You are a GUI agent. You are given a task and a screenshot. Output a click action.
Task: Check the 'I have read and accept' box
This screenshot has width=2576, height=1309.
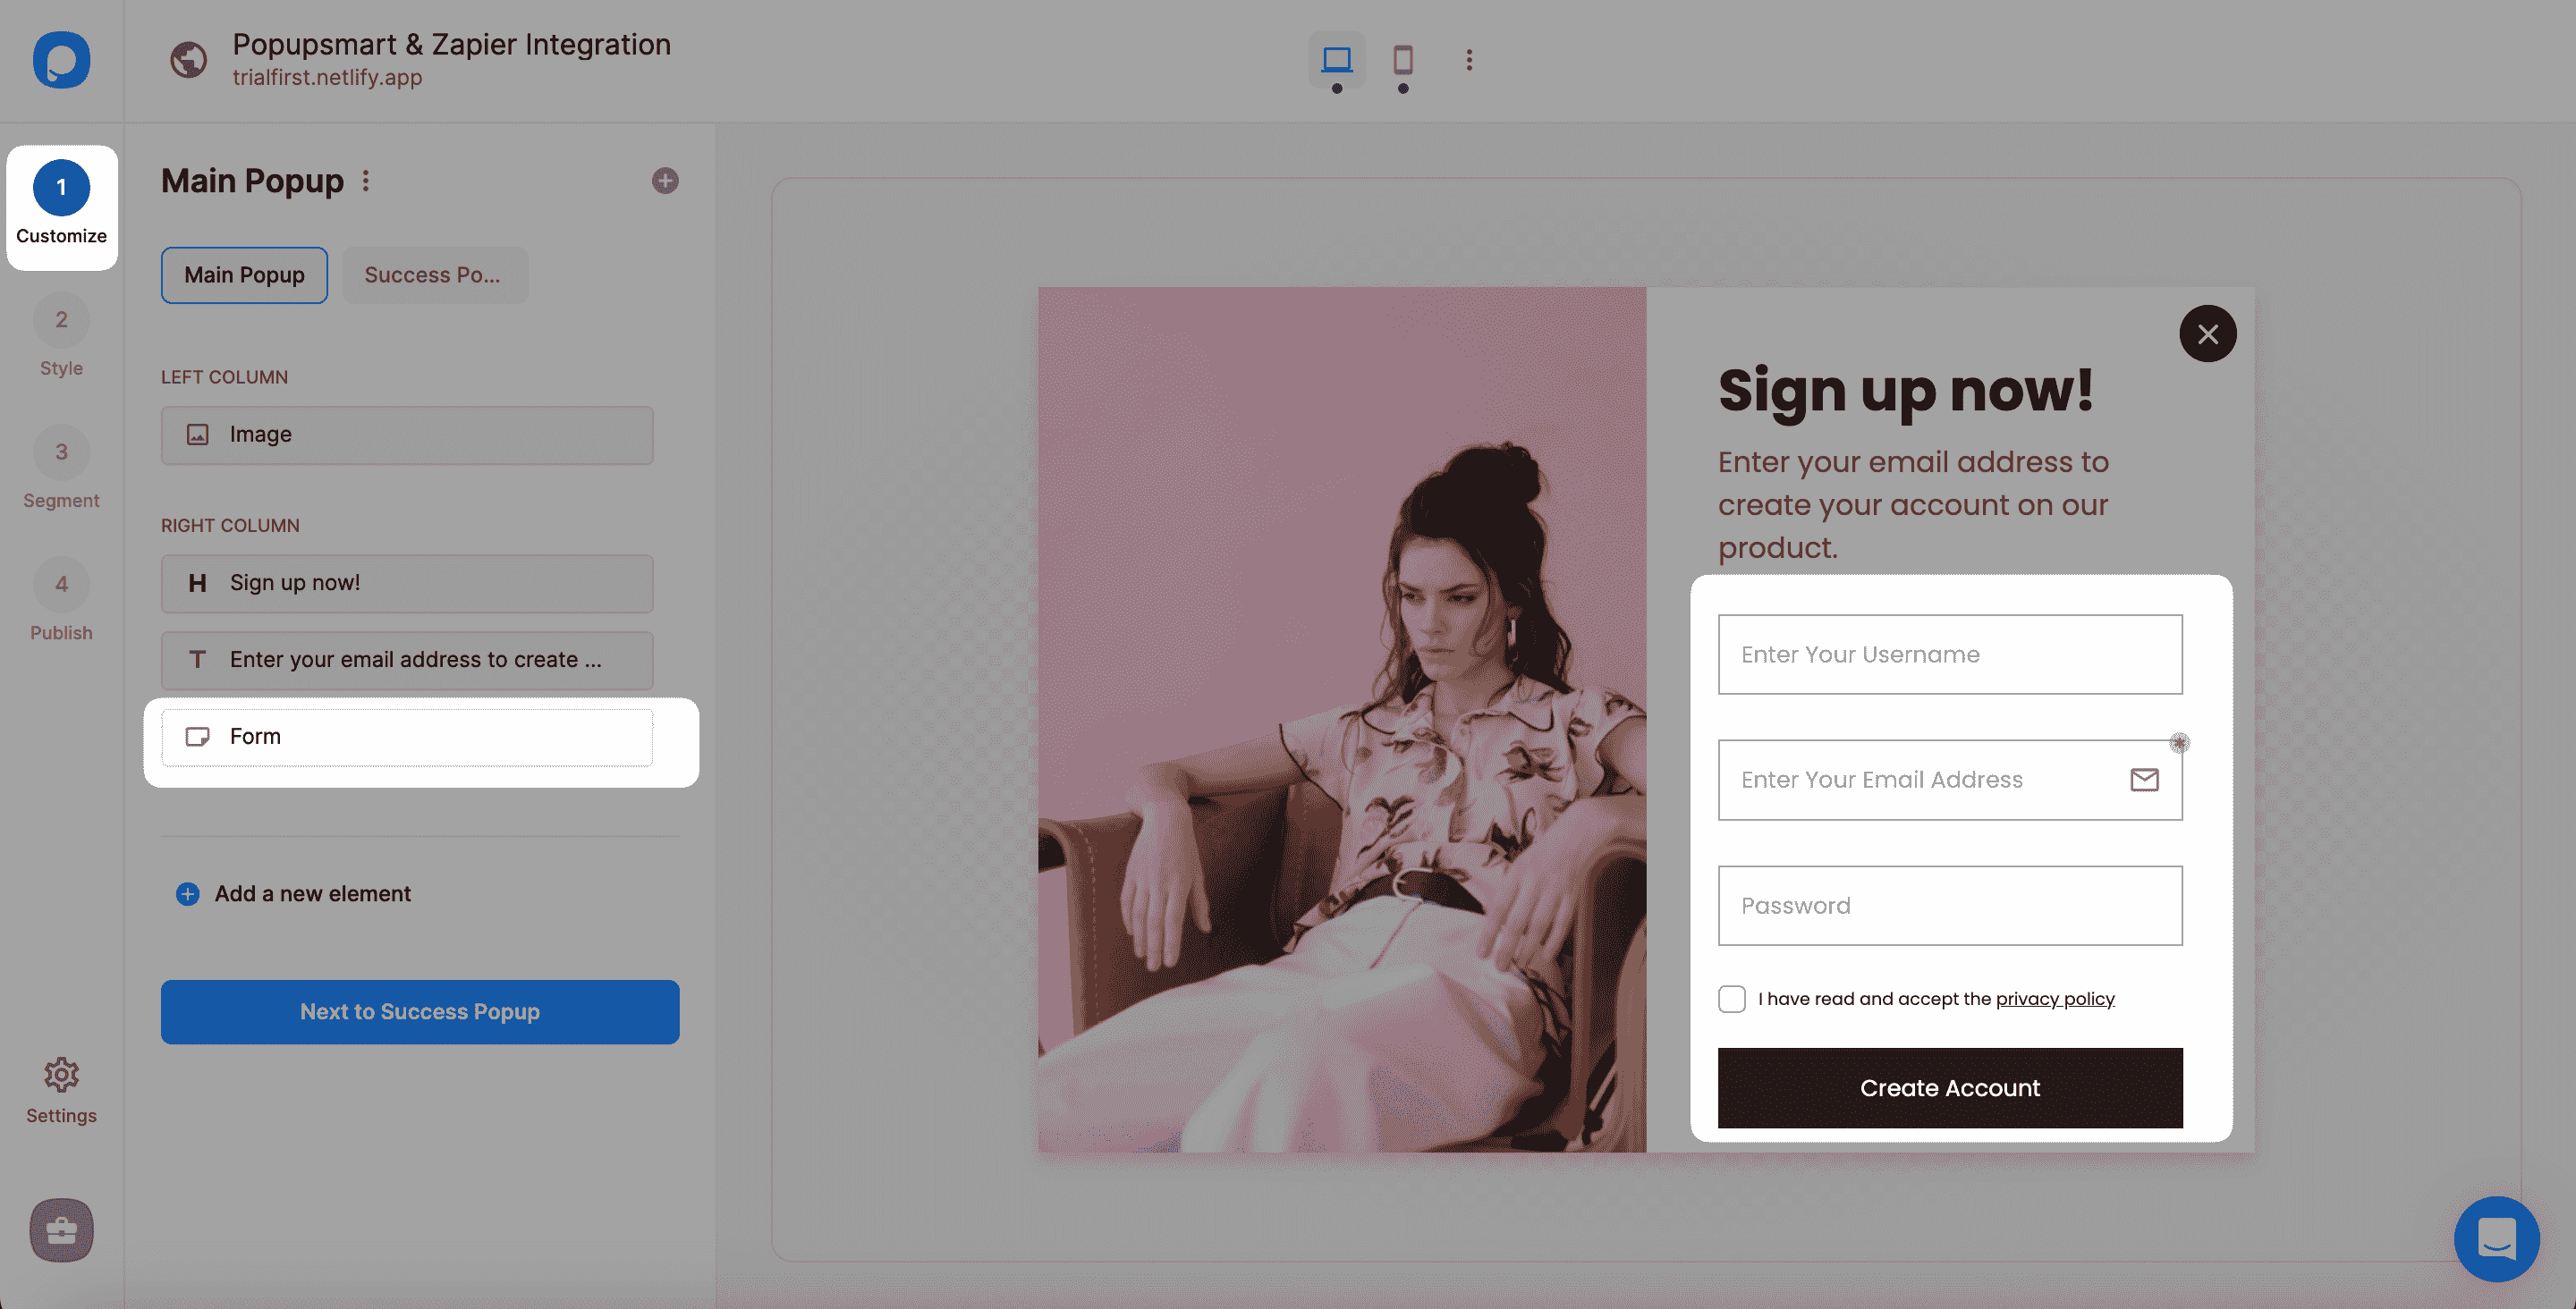(1732, 999)
